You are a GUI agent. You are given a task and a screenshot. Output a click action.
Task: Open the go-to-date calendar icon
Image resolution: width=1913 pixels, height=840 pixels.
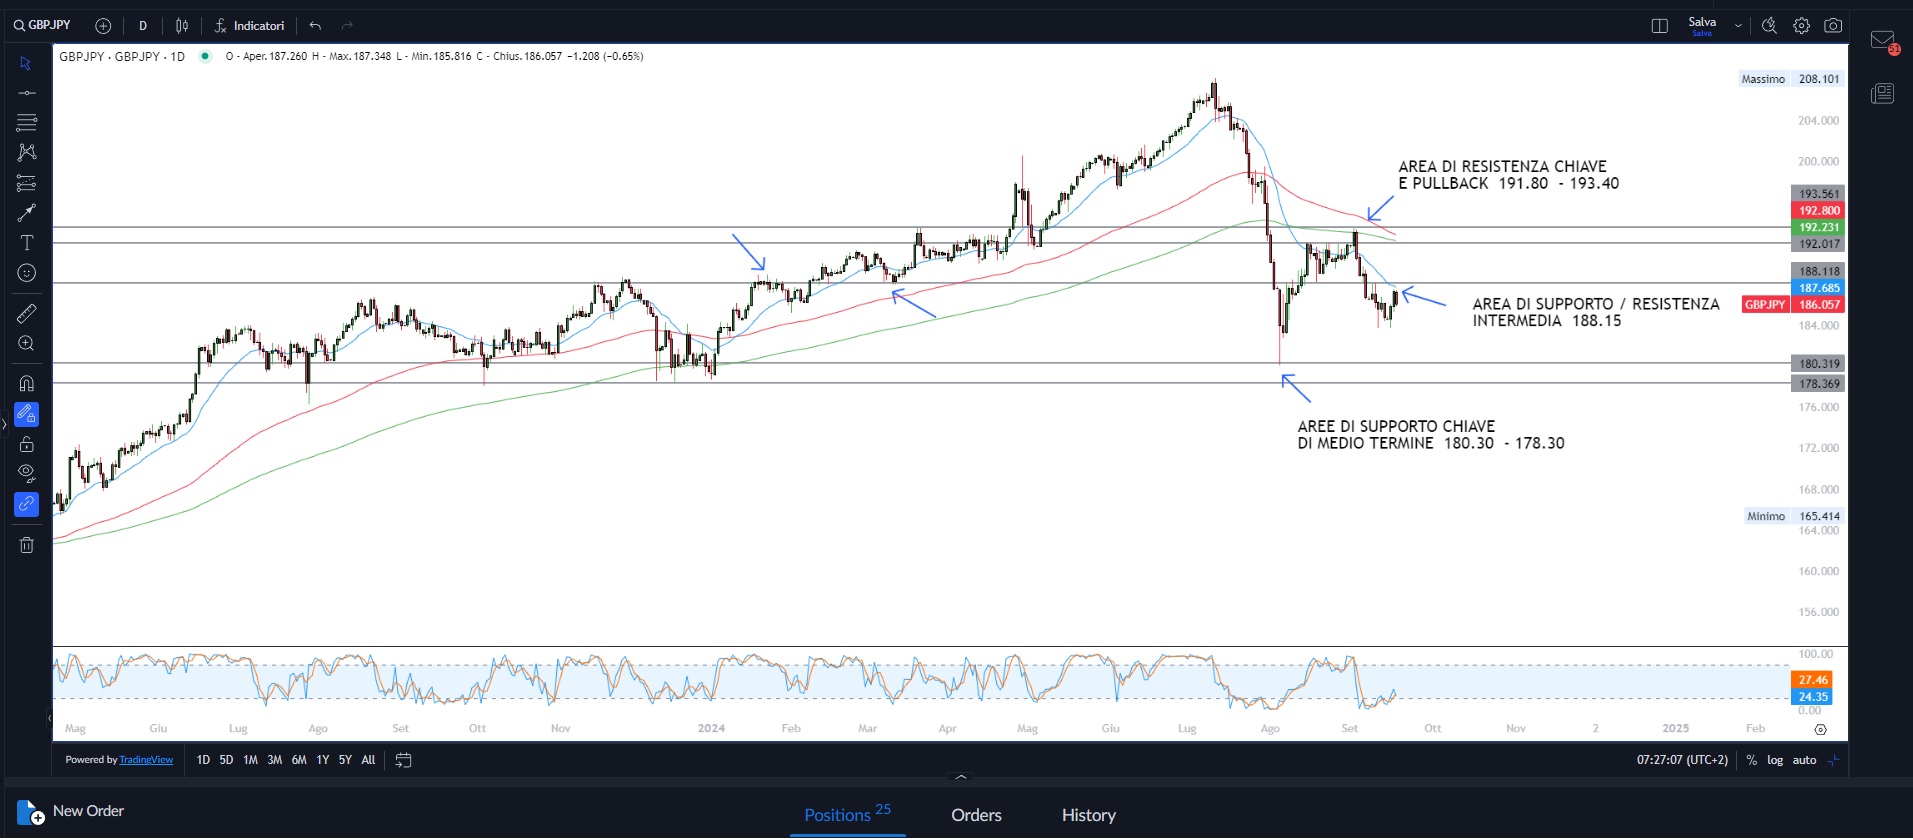[403, 760]
